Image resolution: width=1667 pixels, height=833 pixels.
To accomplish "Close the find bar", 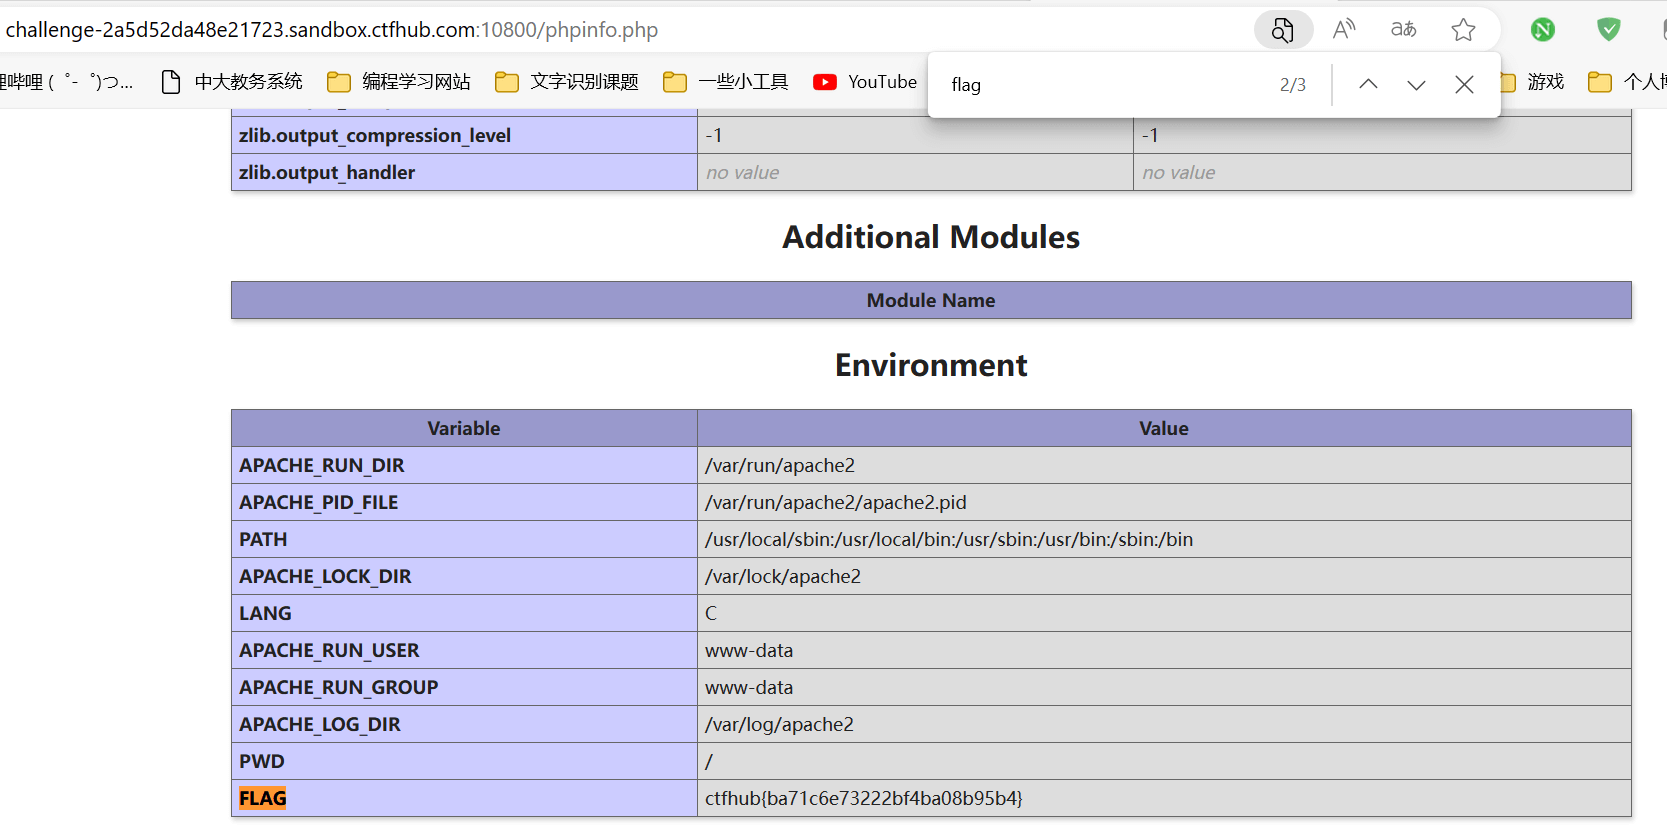I will 1464,84.
